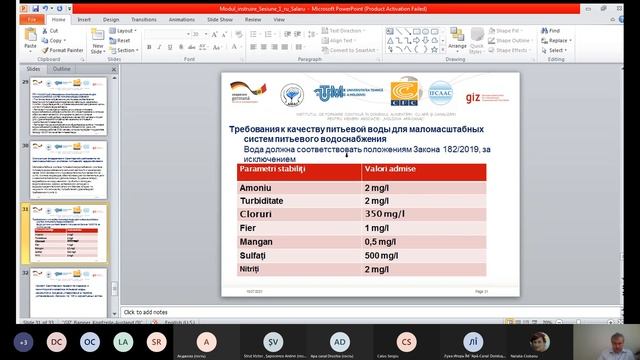Activate Format Painter

click(63, 50)
